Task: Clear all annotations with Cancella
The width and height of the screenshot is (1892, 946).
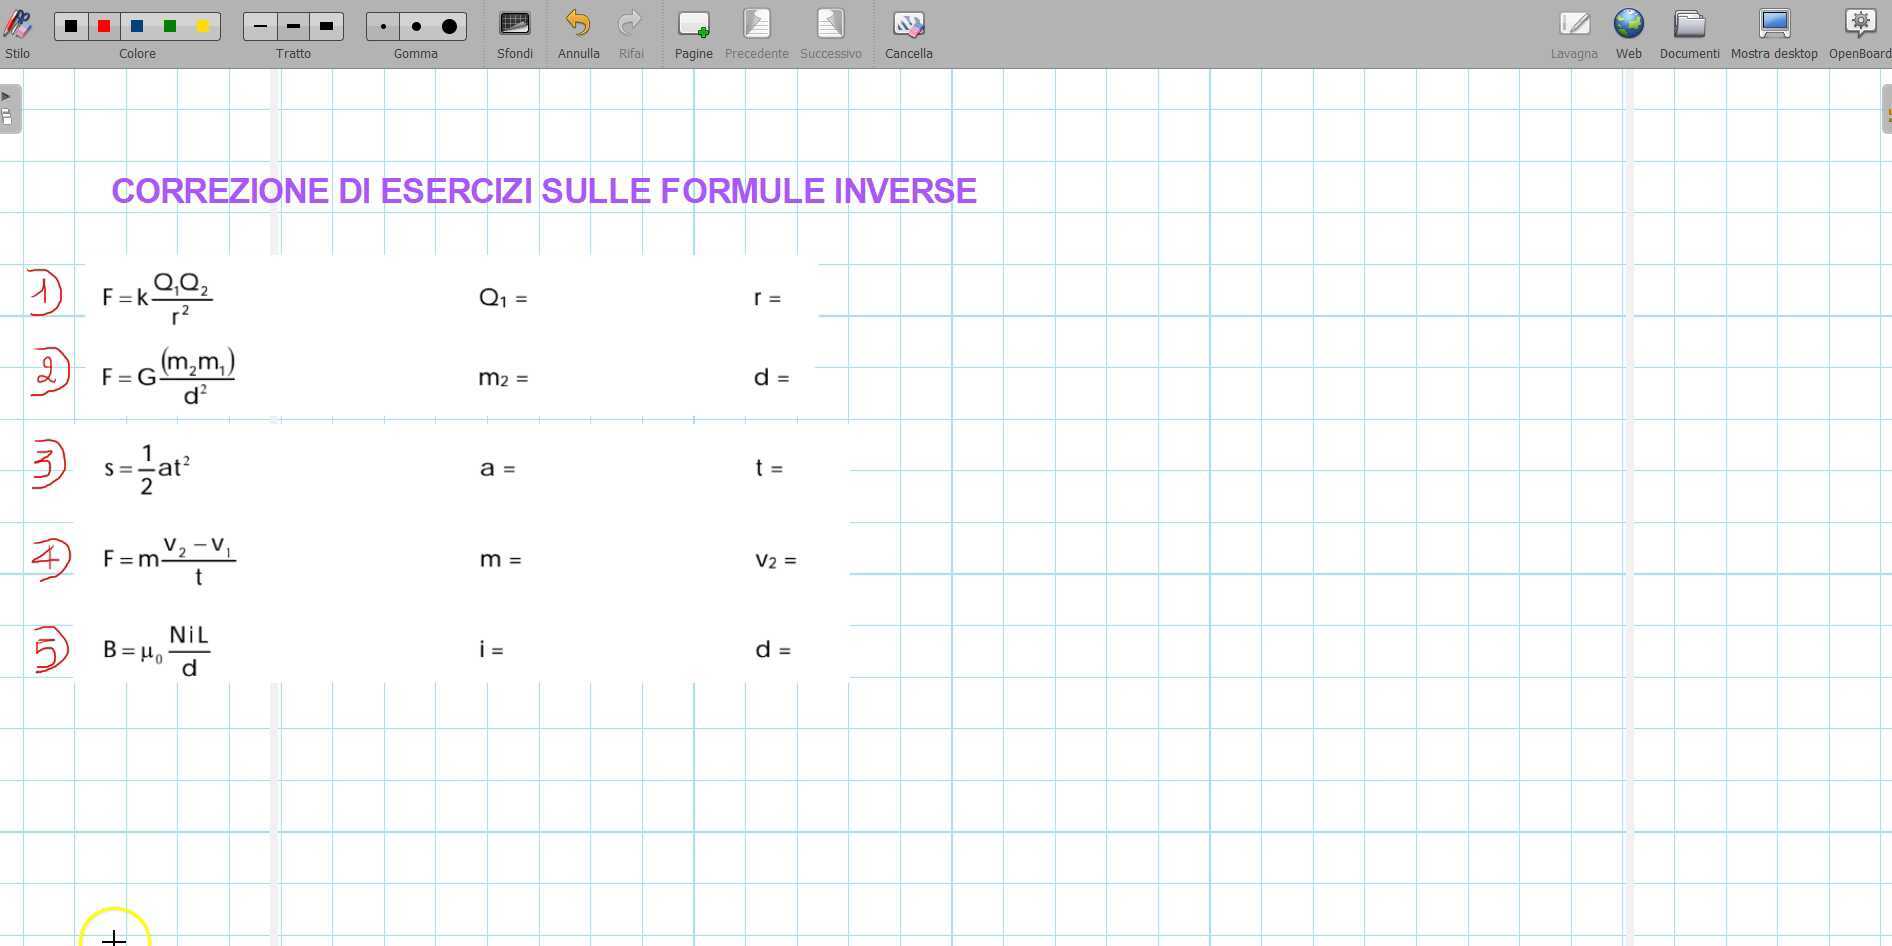Action: (x=908, y=26)
